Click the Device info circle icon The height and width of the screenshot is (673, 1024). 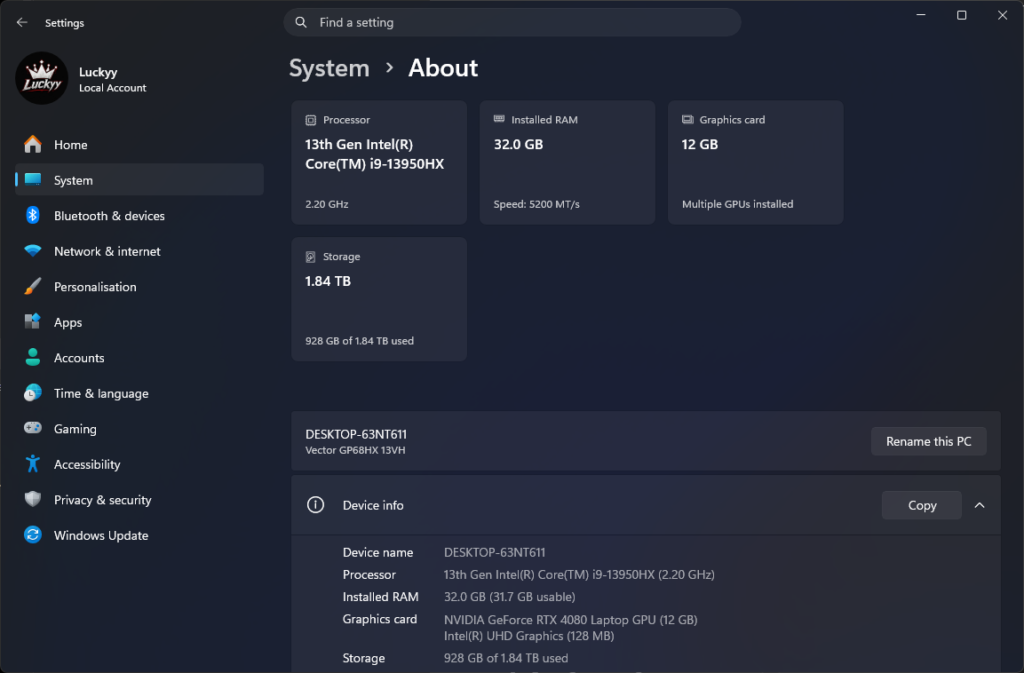pyautogui.click(x=315, y=505)
